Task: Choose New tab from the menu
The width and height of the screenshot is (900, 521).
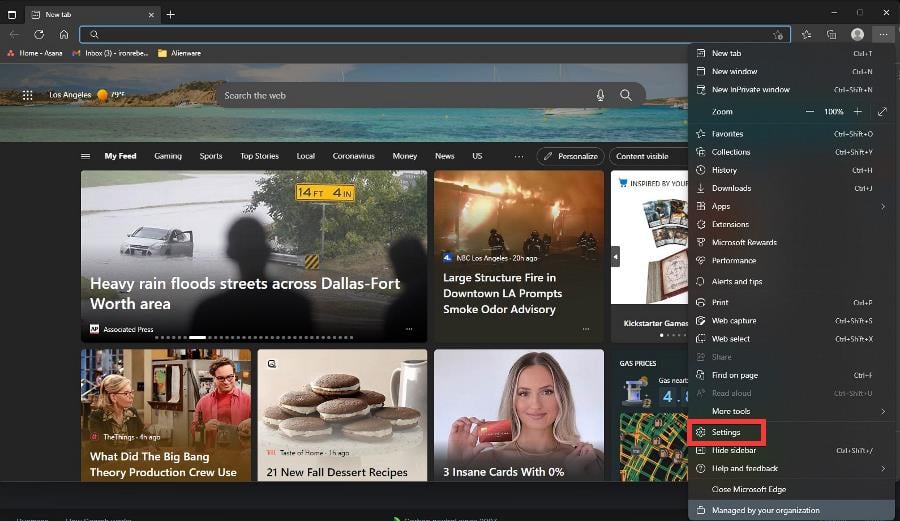Action: coord(792,53)
